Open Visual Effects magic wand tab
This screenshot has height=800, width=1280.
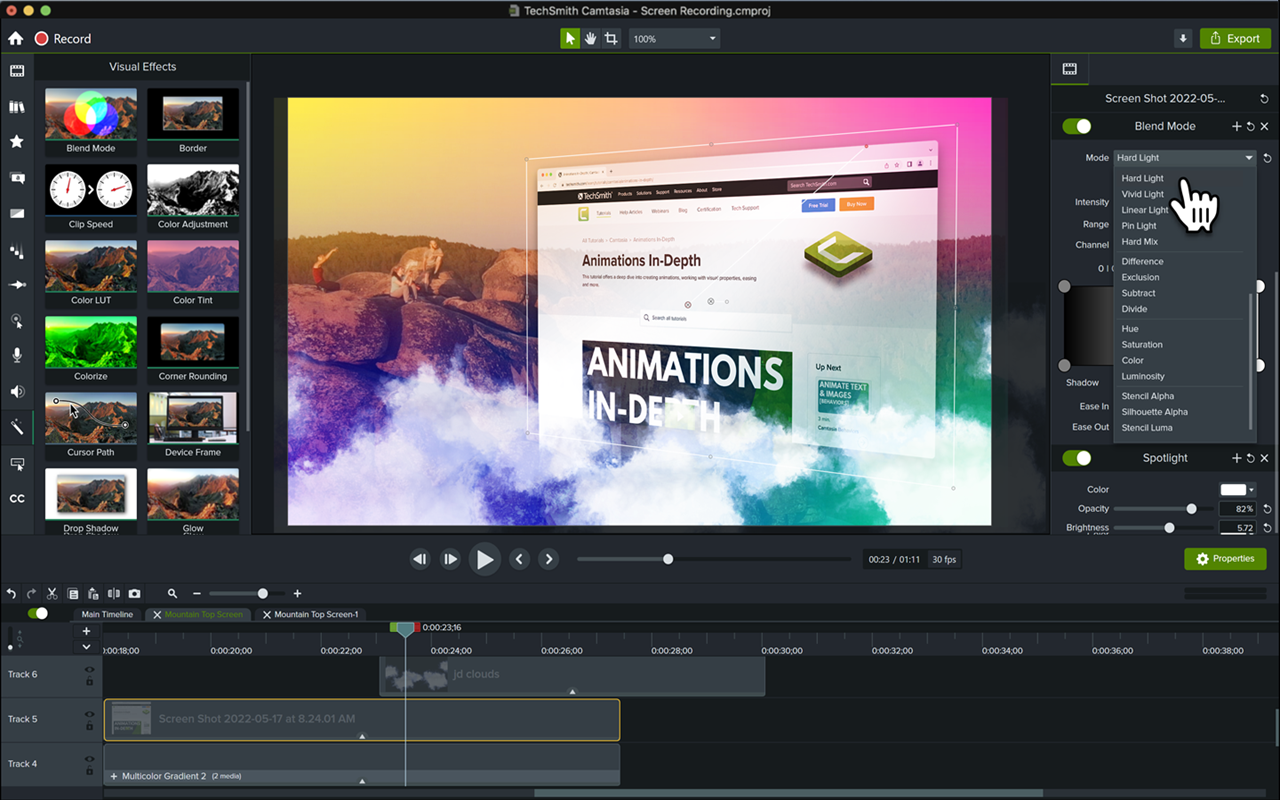click(x=17, y=427)
